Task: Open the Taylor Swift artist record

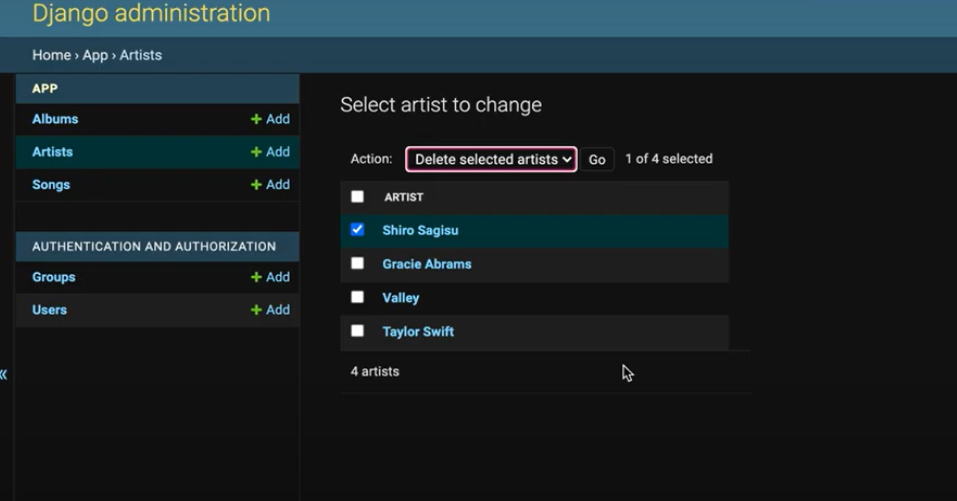Action: pos(418,331)
